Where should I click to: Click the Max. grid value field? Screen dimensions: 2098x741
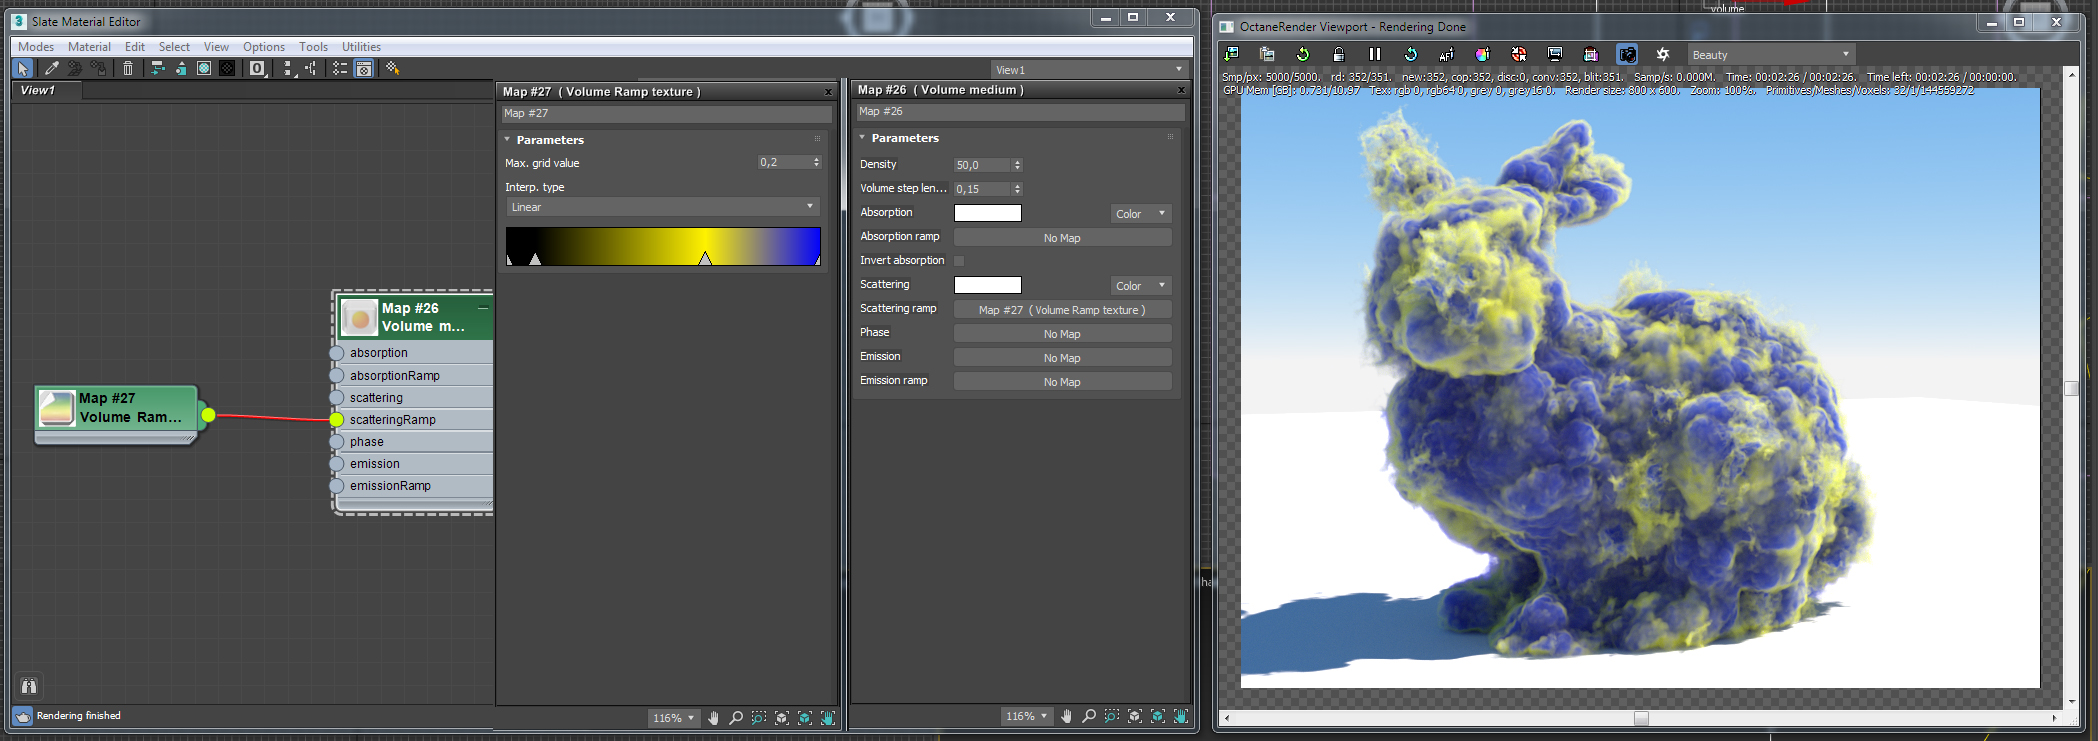(783, 163)
